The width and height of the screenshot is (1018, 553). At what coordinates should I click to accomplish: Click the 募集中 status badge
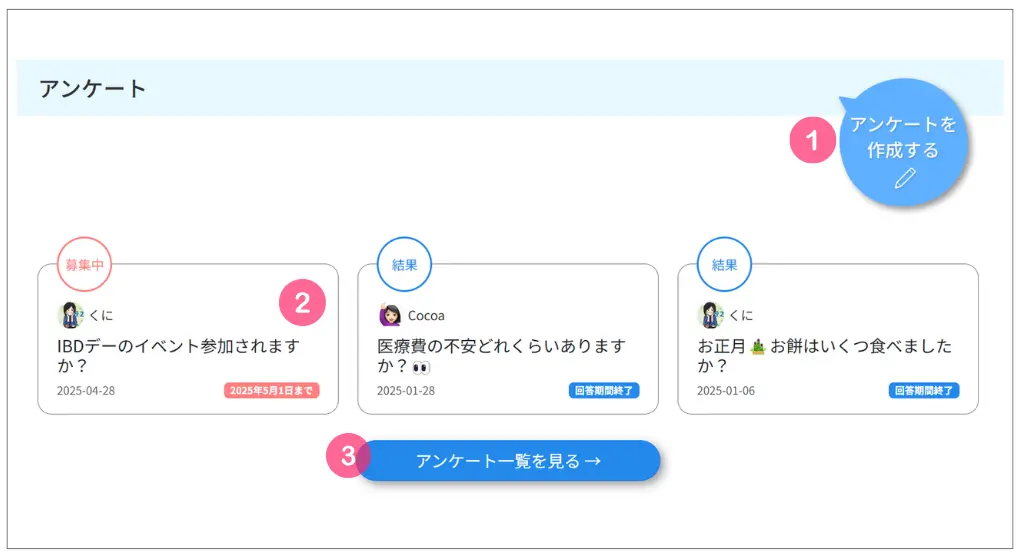click(84, 265)
